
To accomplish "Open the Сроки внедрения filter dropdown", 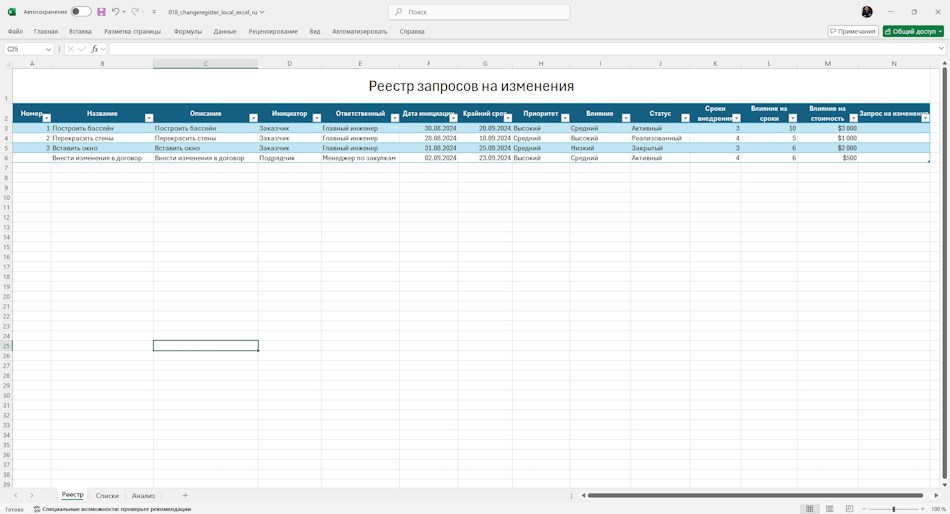I will click(x=736, y=118).
